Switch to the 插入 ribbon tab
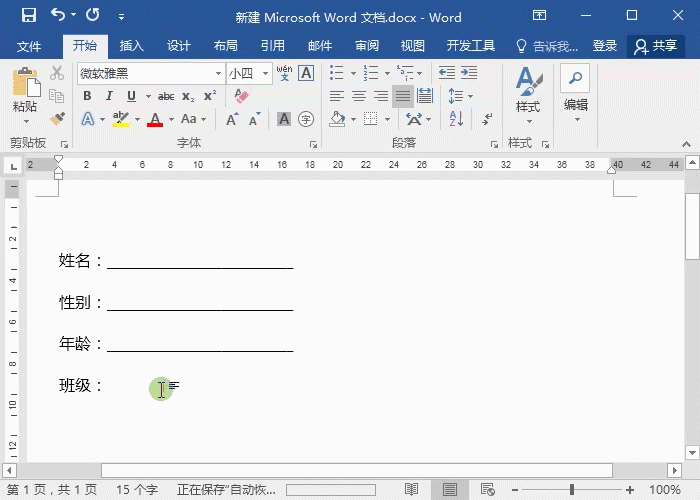This screenshot has height=500, width=700. (x=132, y=46)
